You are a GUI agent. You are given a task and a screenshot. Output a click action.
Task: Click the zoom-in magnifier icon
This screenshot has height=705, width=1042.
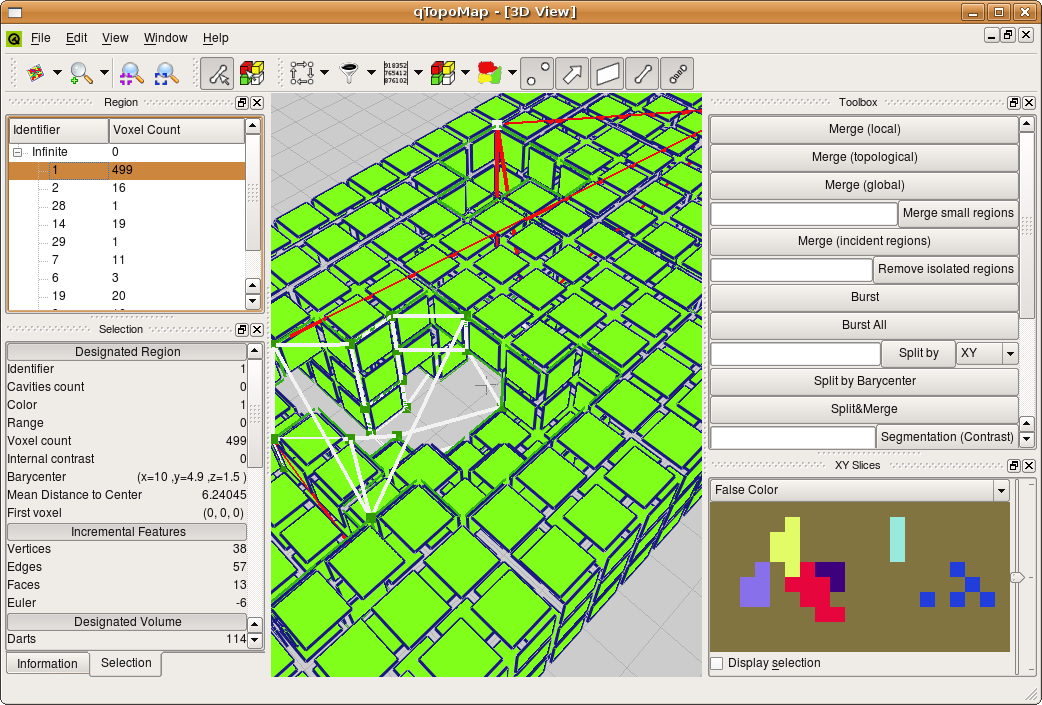click(x=81, y=72)
